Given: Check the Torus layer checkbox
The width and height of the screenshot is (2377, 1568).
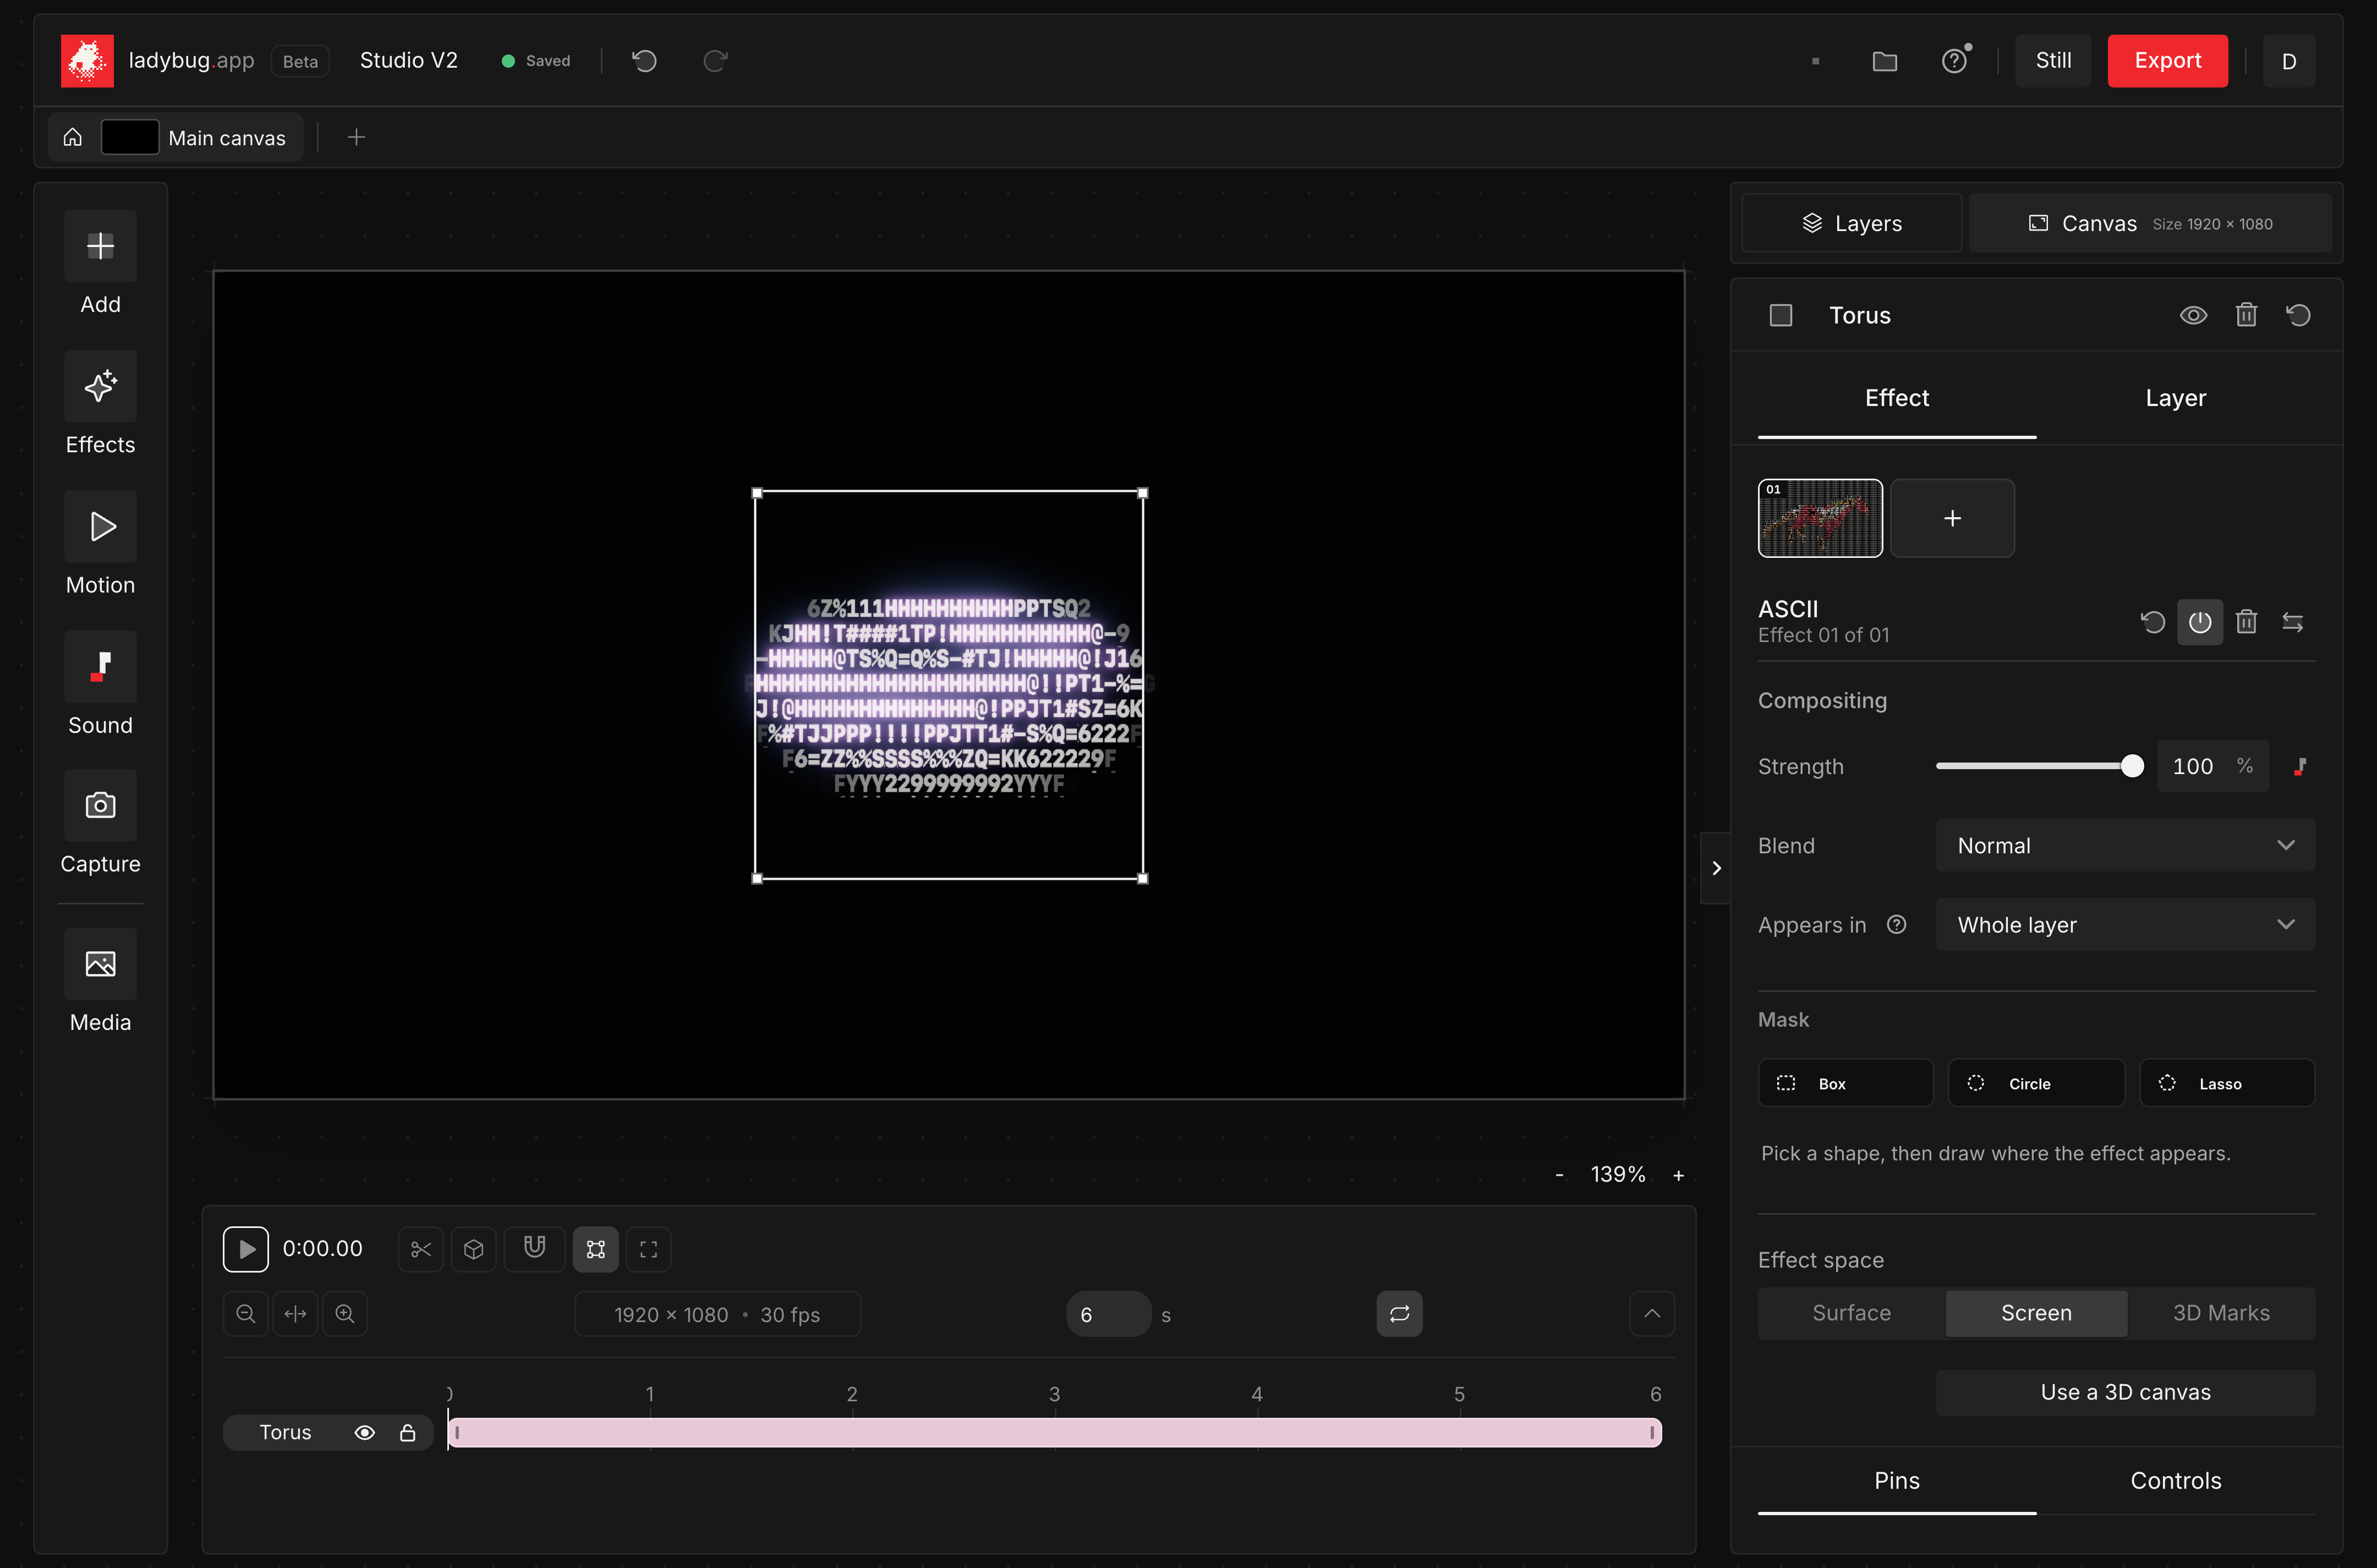Looking at the screenshot, I should (1781, 315).
